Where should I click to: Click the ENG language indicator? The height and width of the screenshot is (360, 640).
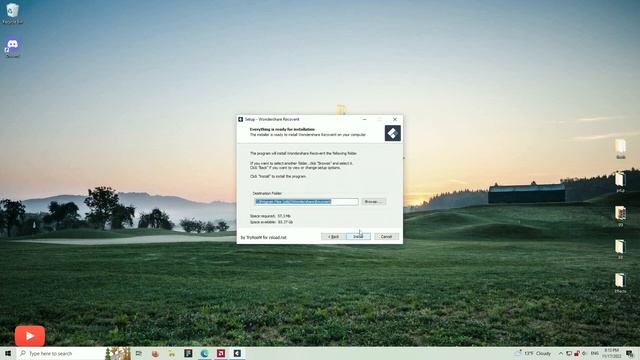click(x=595, y=353)
